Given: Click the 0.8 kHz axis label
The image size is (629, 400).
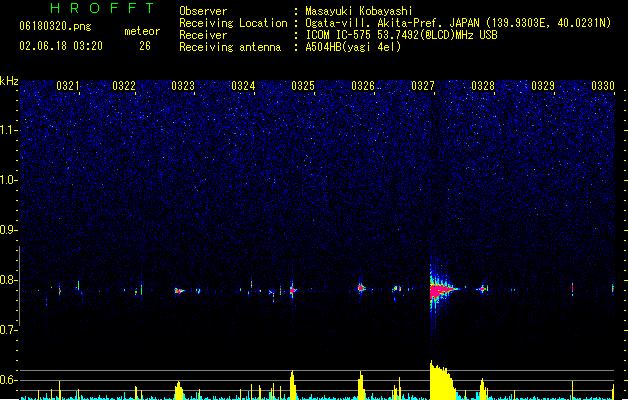Looking at the screenshot, I should tap(9, 280).
